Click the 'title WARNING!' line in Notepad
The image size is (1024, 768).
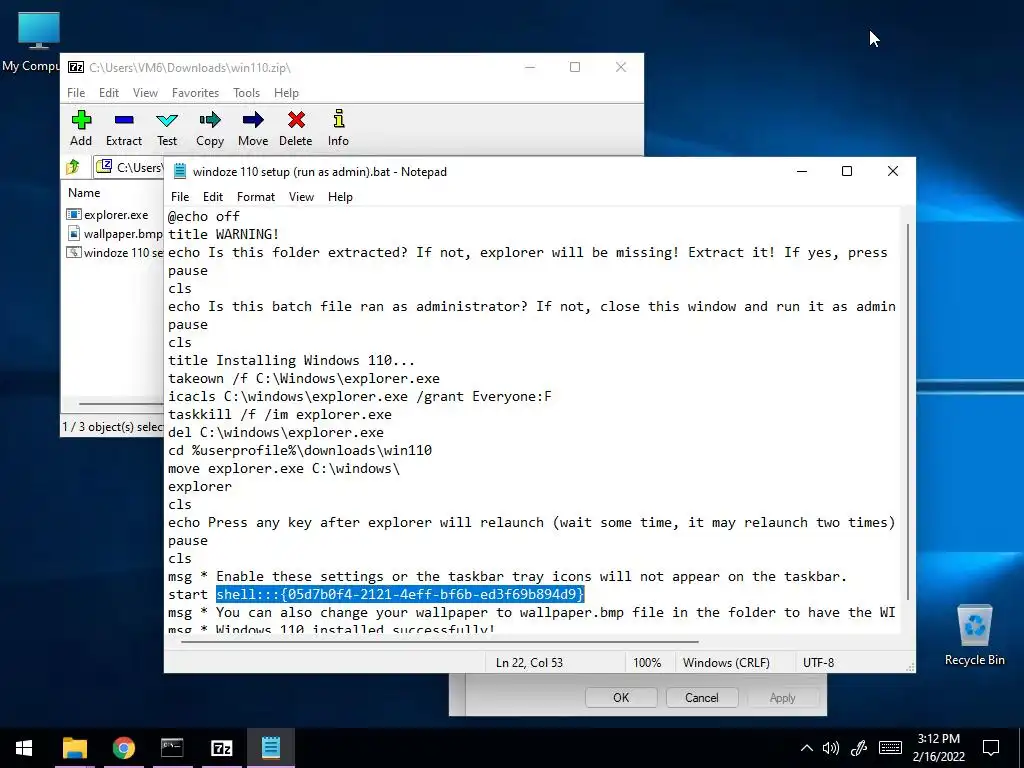[223, 234]
